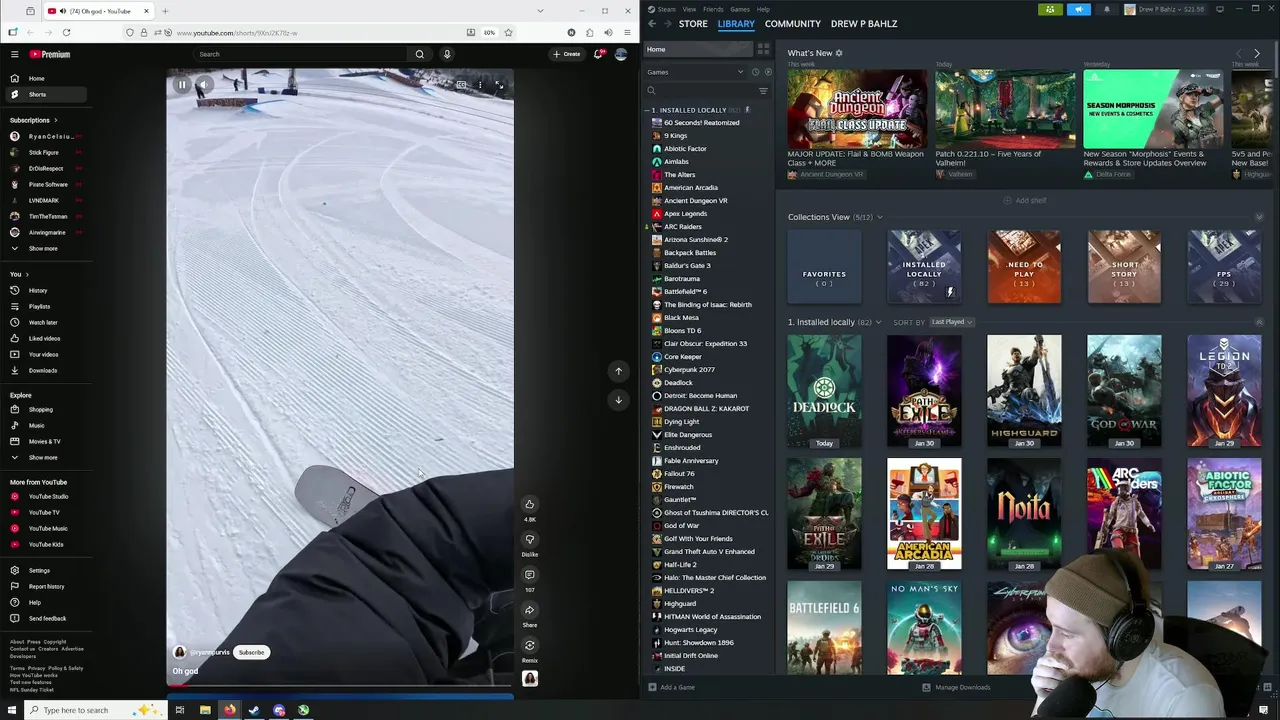Go to the previous Short with the up arrow

(x=618, y=371)
